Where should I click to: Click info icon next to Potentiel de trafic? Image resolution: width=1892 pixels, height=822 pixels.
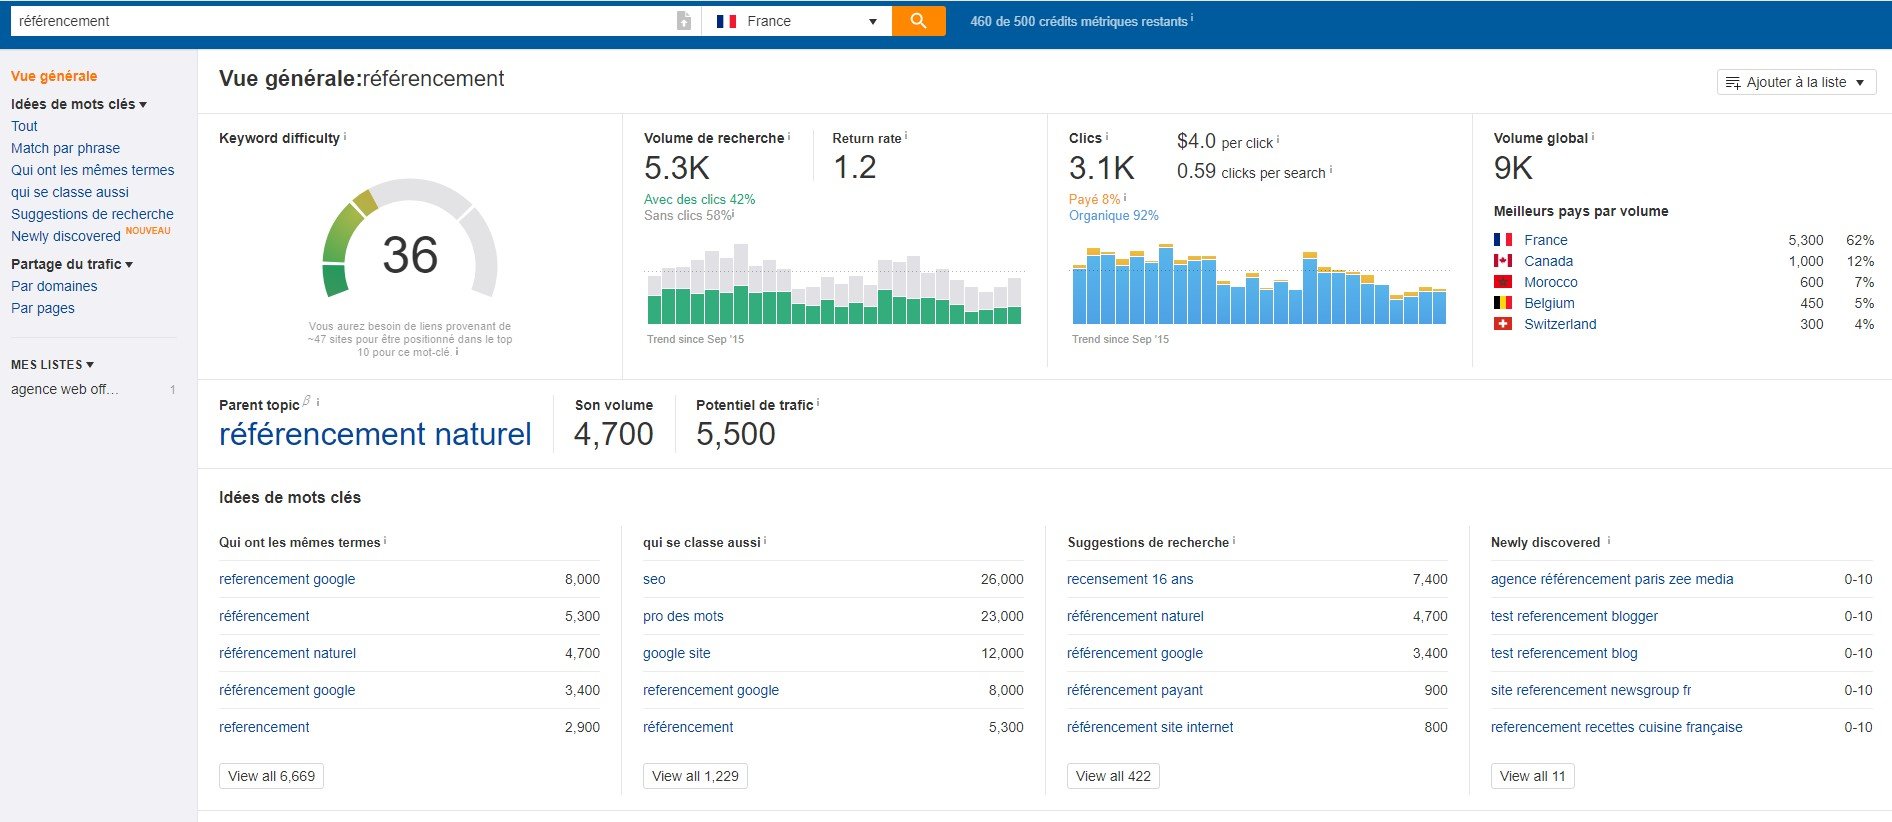click(x=818, y=403)
